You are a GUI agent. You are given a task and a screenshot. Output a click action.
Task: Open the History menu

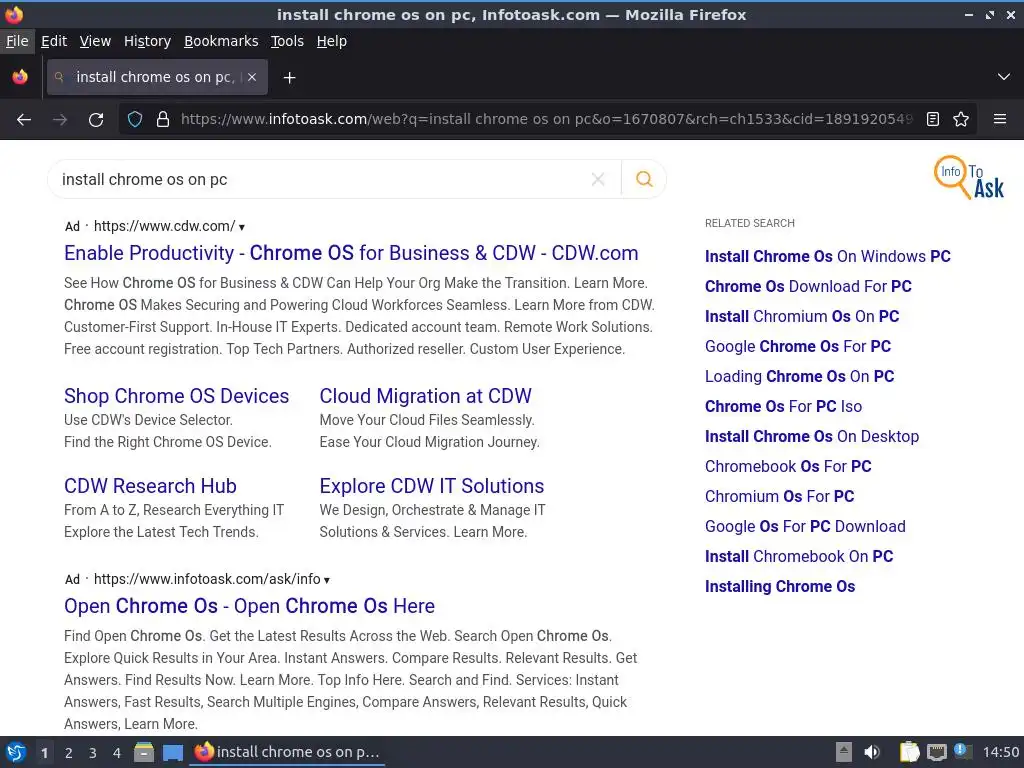coord(147,41)
